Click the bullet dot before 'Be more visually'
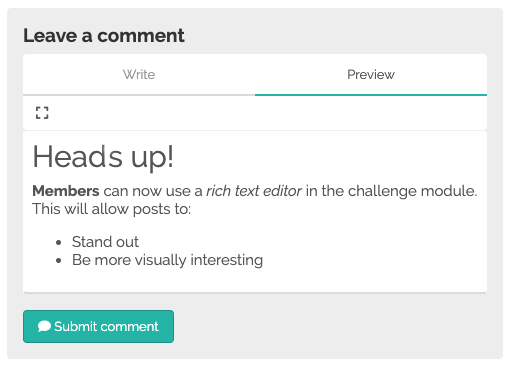Screen dimensions: 511x368 [59, 260]
